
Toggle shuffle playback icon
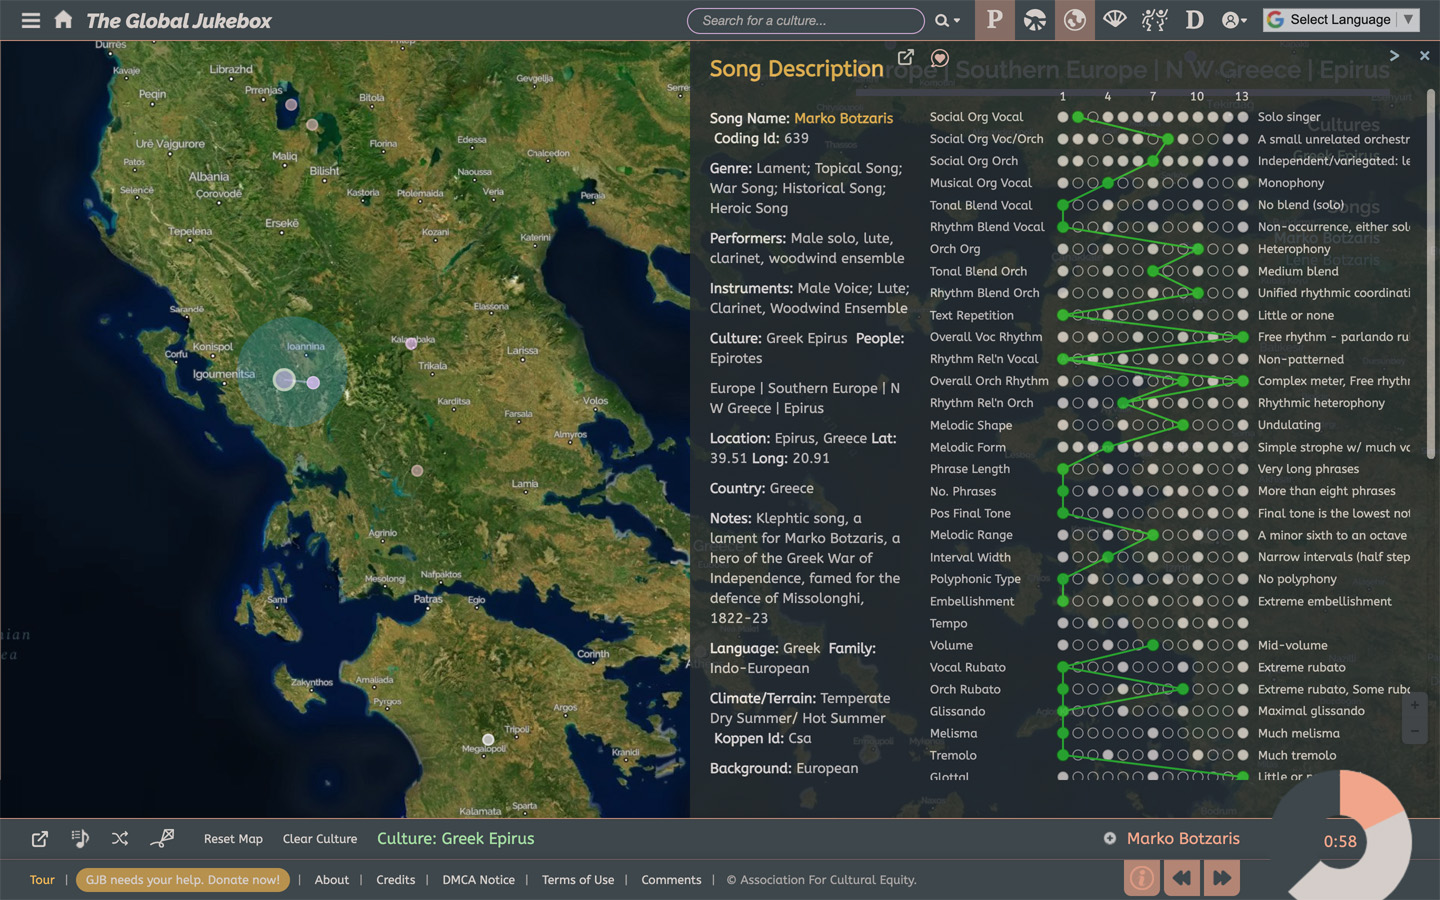[x=120, y=838]
